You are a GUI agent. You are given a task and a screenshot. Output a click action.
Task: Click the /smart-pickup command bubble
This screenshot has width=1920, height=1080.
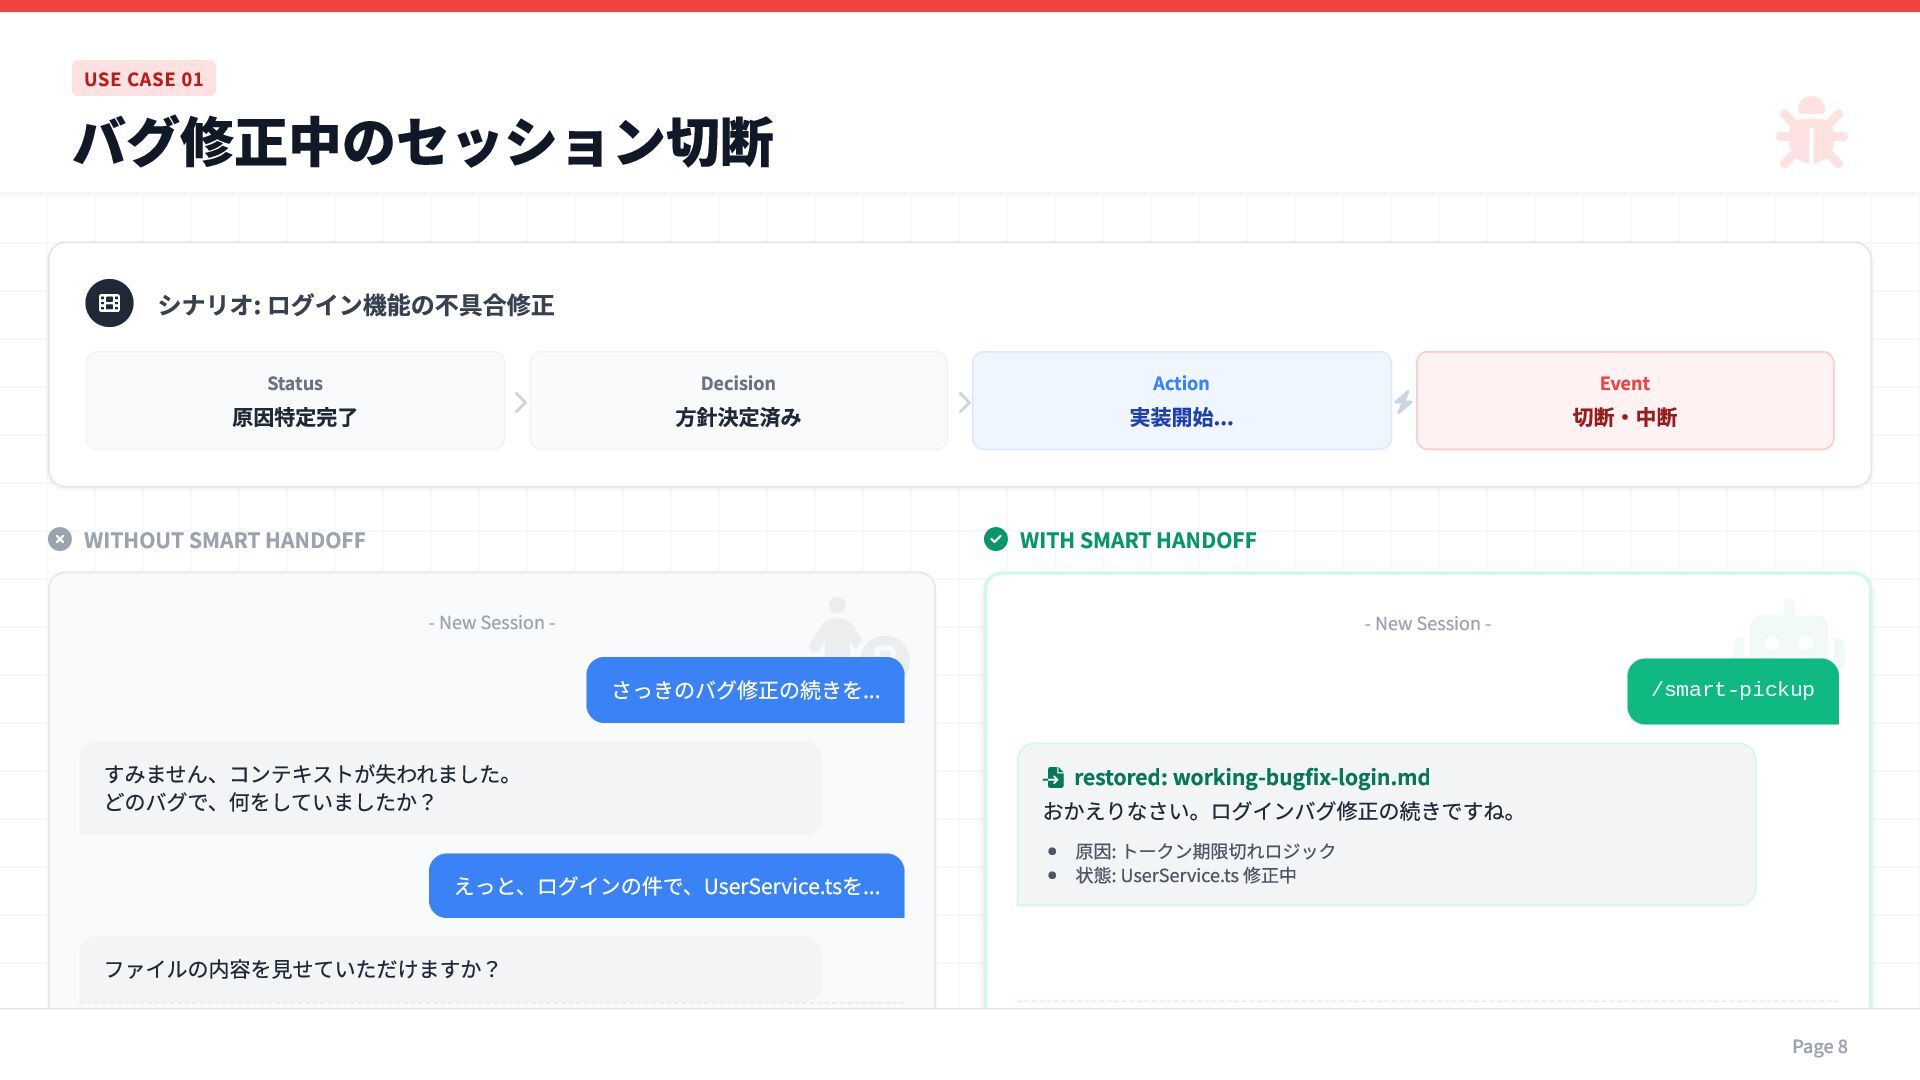pyautogui.click(x=1732, y=691)
